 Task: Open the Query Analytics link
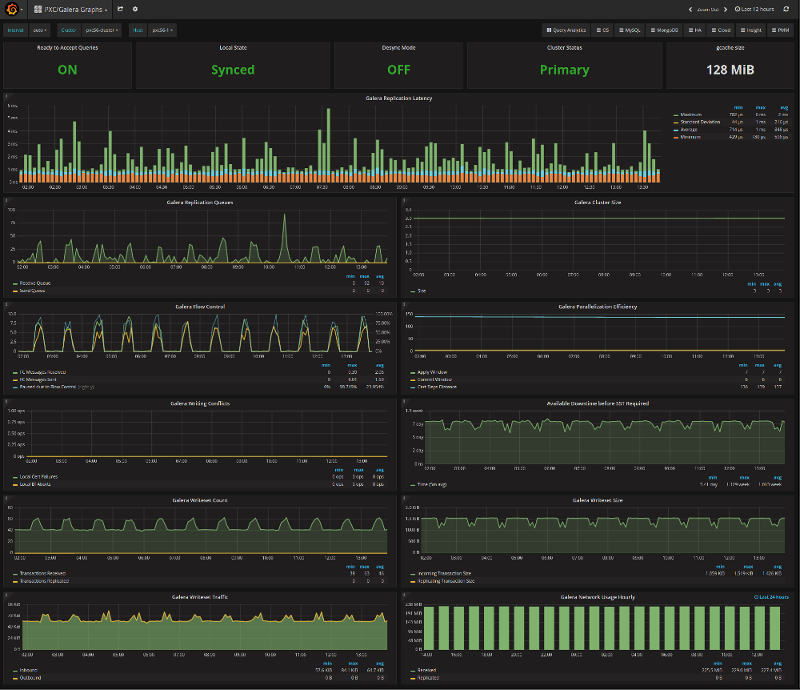pos(566,31)
